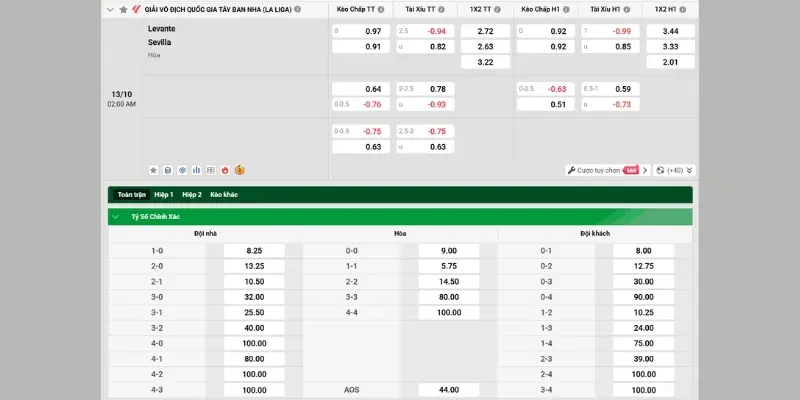Screen dimensions: 800x400
Task: Show info icon next to Tài Xỉu H1
Action: tap(627, 9)
